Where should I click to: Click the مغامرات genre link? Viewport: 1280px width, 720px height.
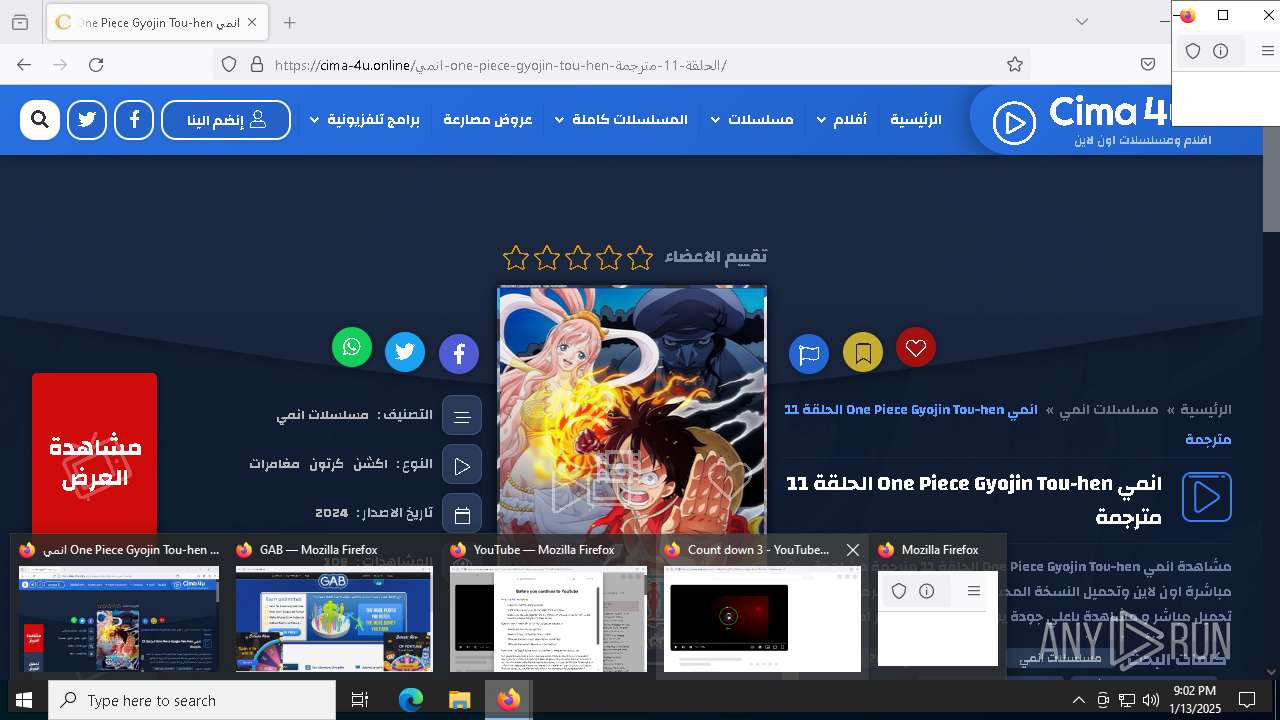274,464
